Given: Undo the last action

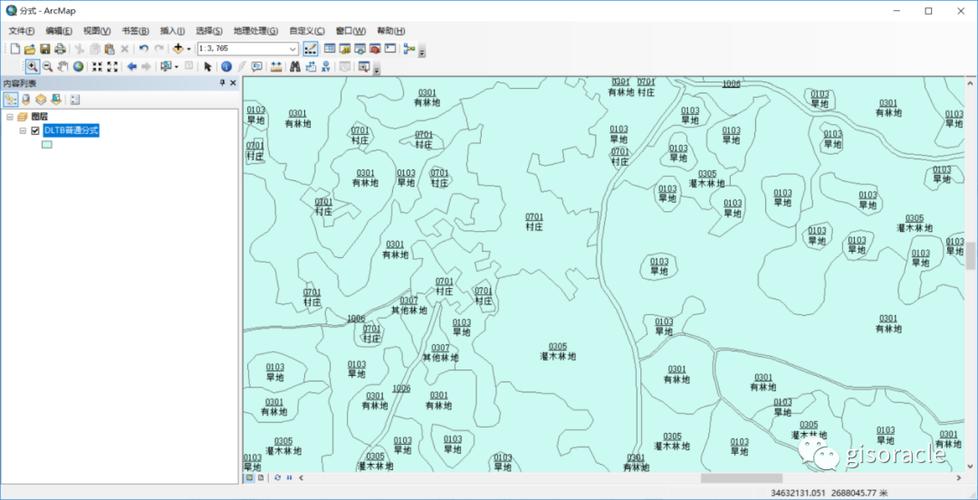Looking at the screenshot, I should click(143, 49).
